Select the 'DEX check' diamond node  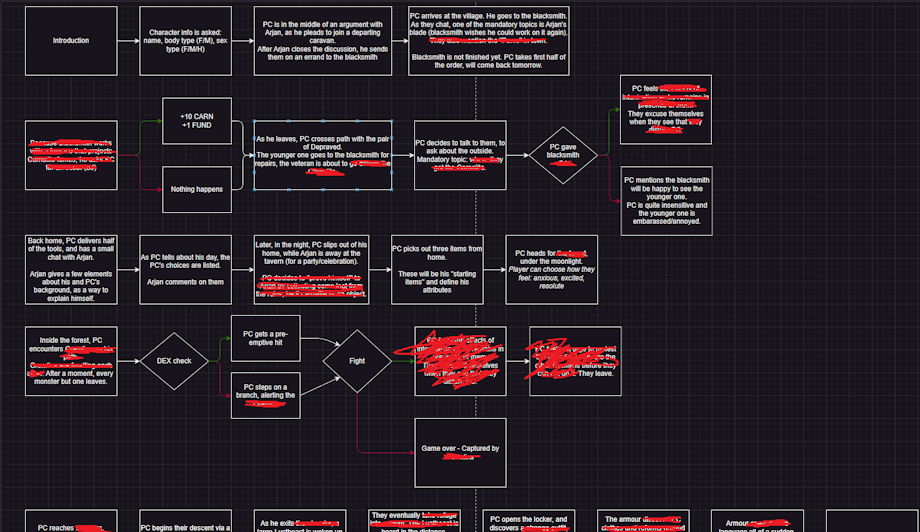(173, 361)
